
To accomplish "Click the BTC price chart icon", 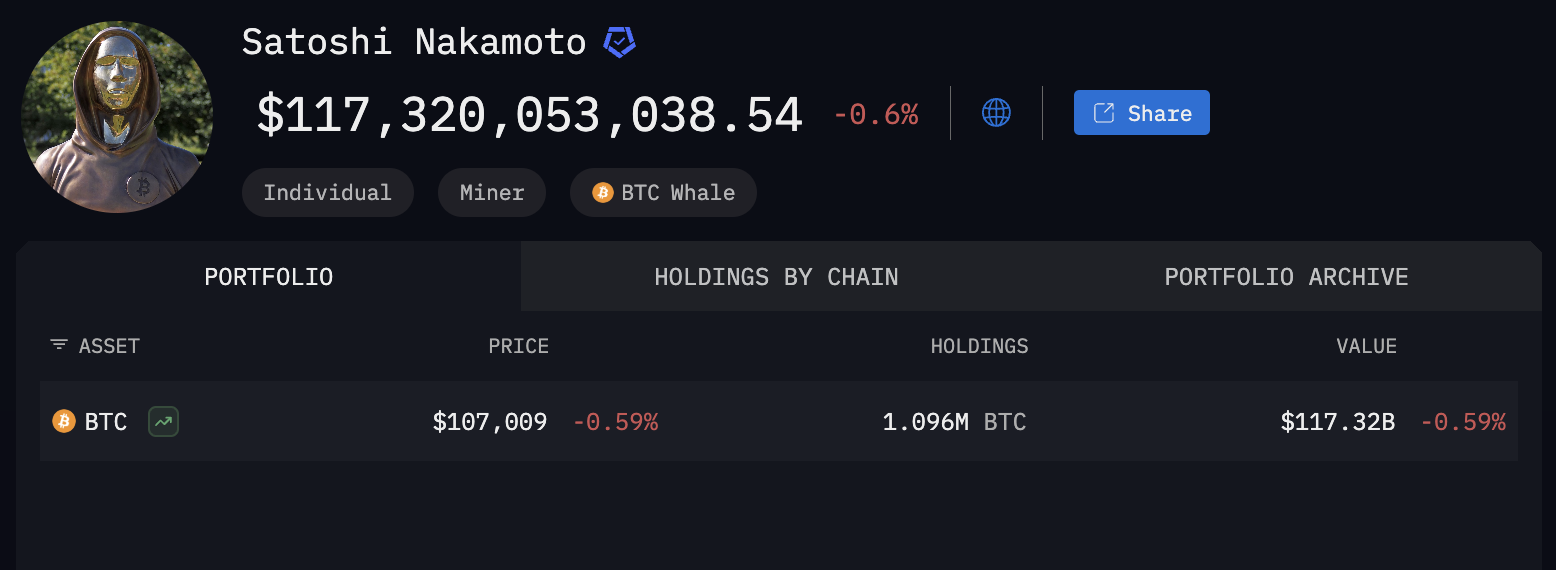I will [163, 422].
